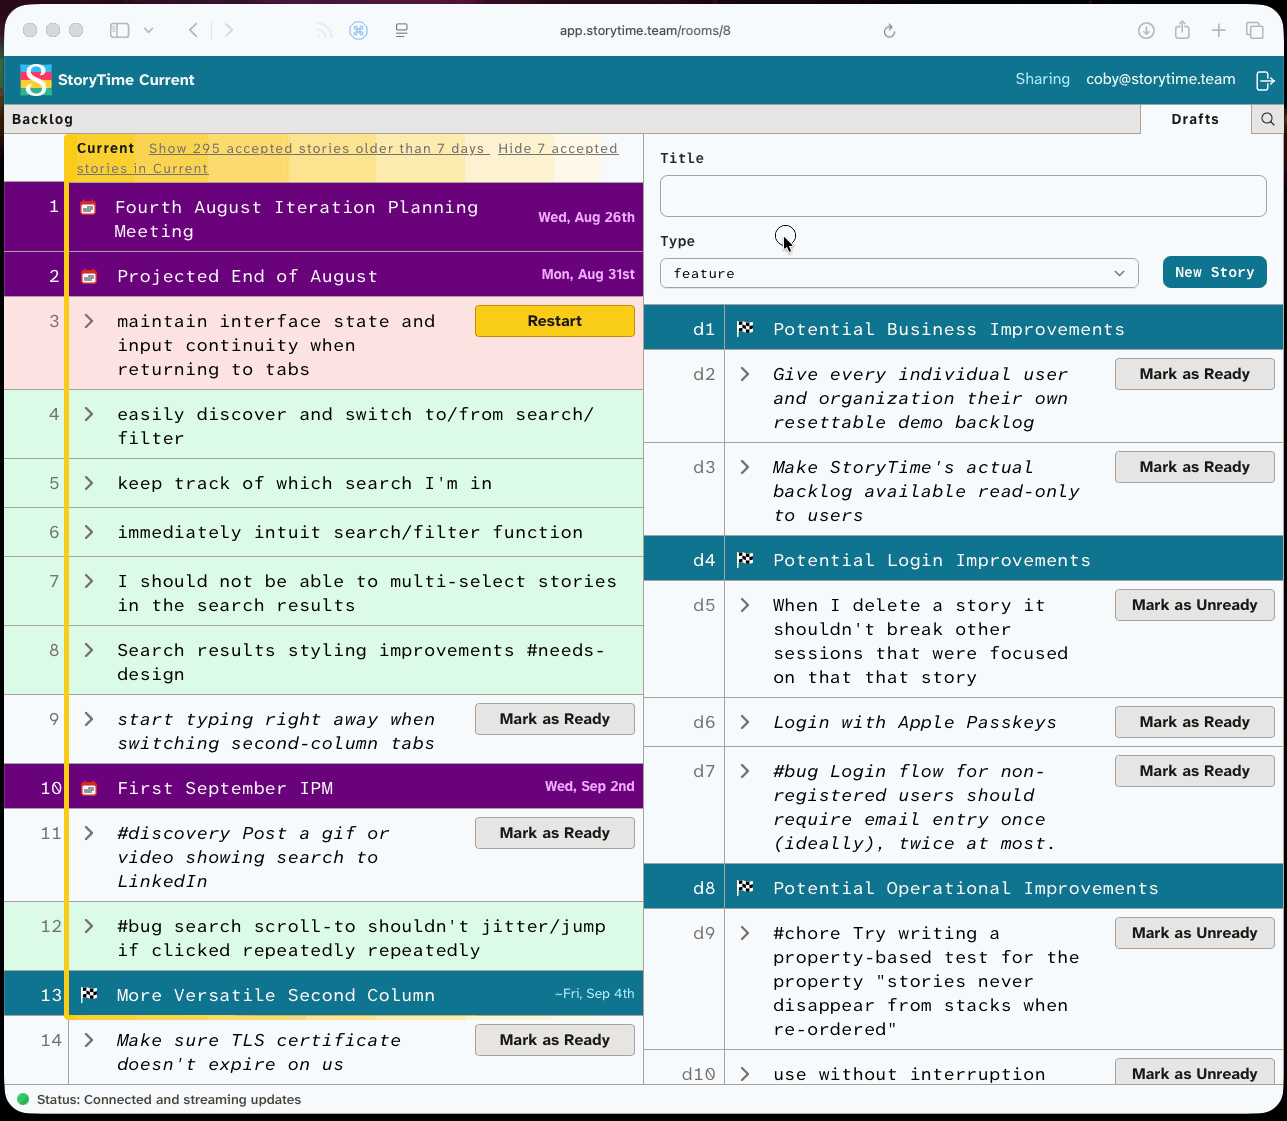The height and width of the screenshot is (1121, 1287).
Task: Click the checkered flag on Potential Login Improvements
Action: coord(745,560)
